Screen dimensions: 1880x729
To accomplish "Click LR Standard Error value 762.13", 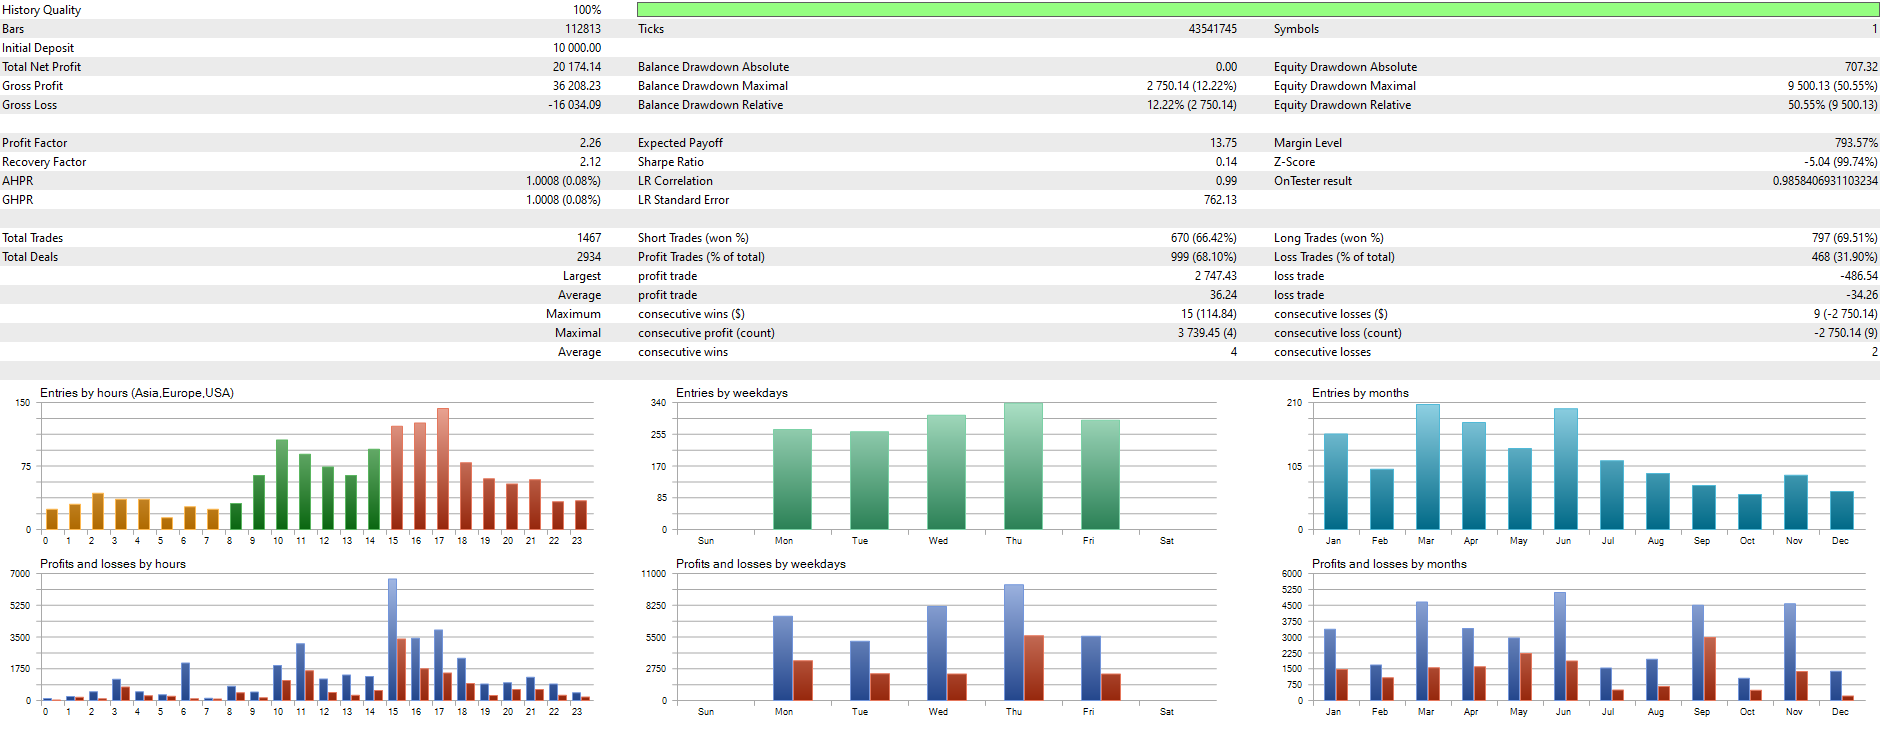I will pos(1220,200).
